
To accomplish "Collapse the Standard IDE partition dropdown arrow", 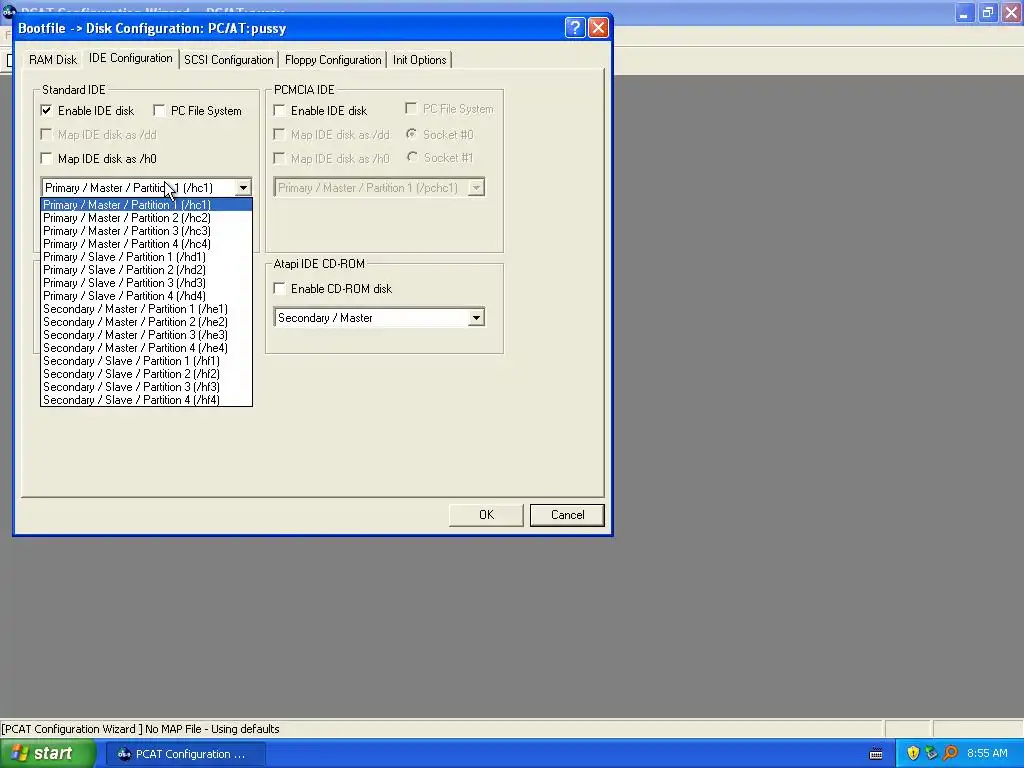I will click(x=243, y=187).
